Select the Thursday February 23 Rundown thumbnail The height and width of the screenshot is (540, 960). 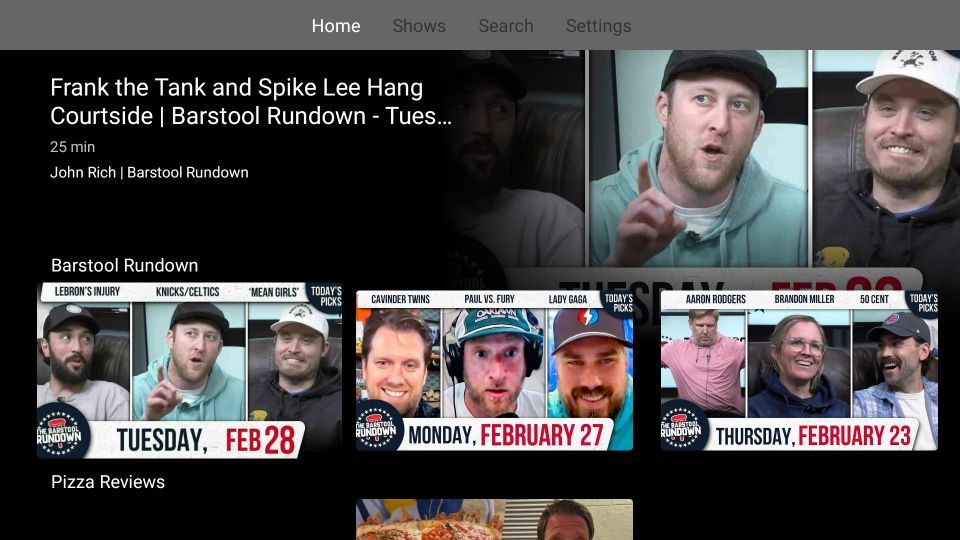tap(799, 370)
